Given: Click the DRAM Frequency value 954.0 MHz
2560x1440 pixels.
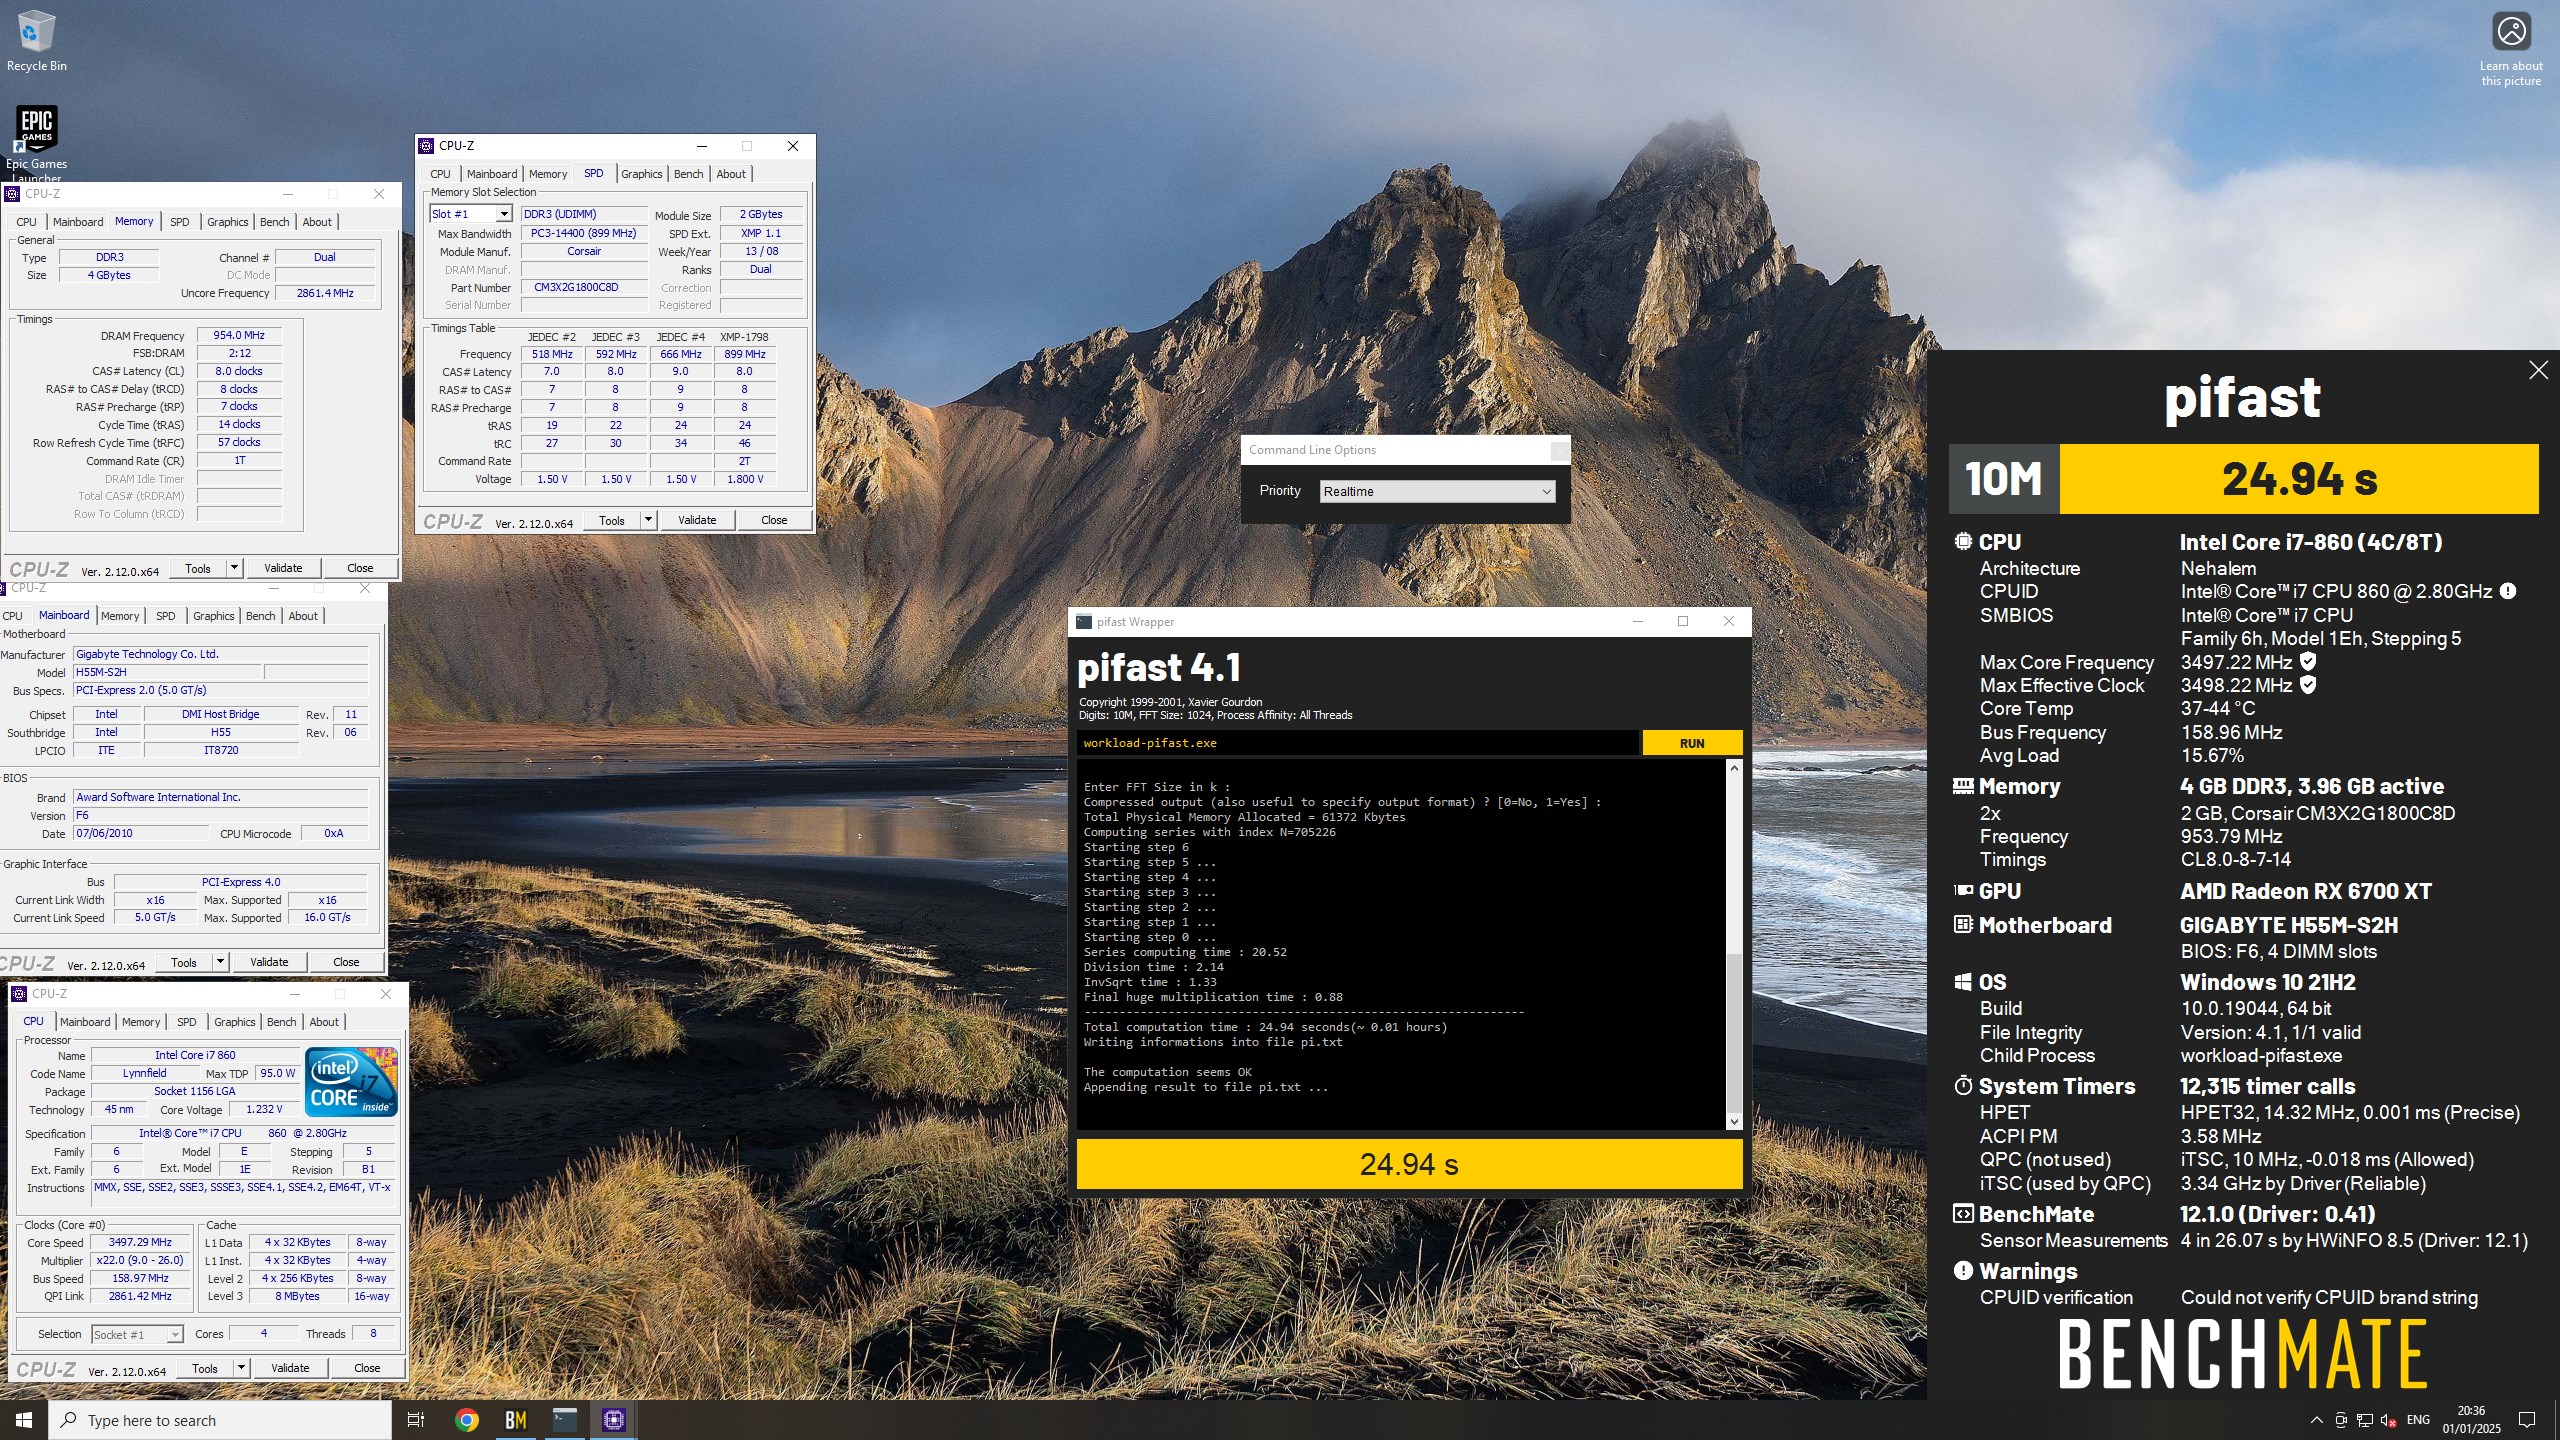Looking at the screenshot, I should tap(239, 336).
